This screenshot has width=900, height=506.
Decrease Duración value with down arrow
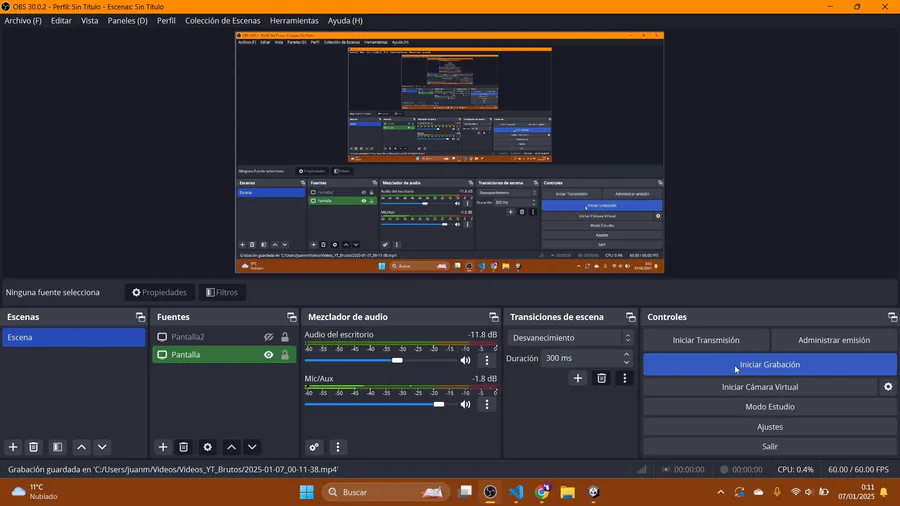click(626, 362)
